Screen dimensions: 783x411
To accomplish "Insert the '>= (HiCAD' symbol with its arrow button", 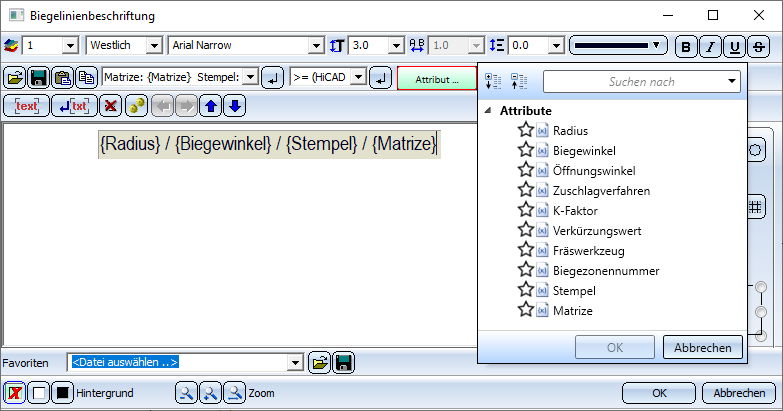I will [381, 78].
